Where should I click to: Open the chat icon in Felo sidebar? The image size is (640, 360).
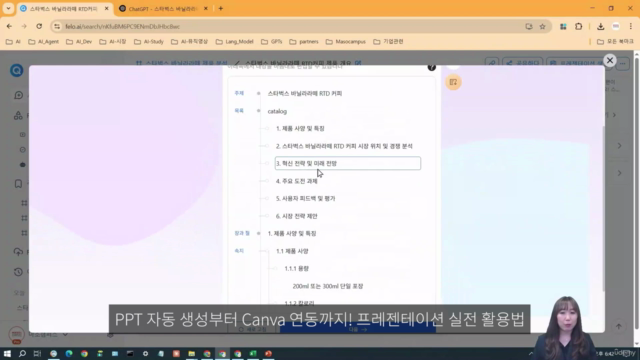click(x=18, y=95)
